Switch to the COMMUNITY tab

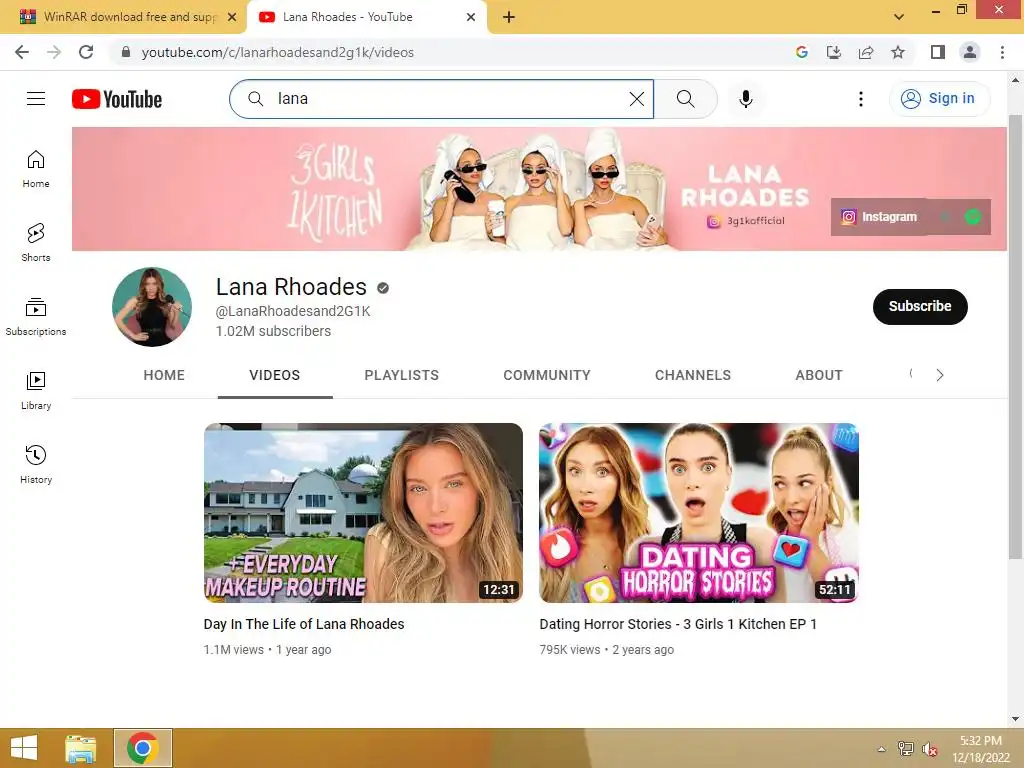547,375
